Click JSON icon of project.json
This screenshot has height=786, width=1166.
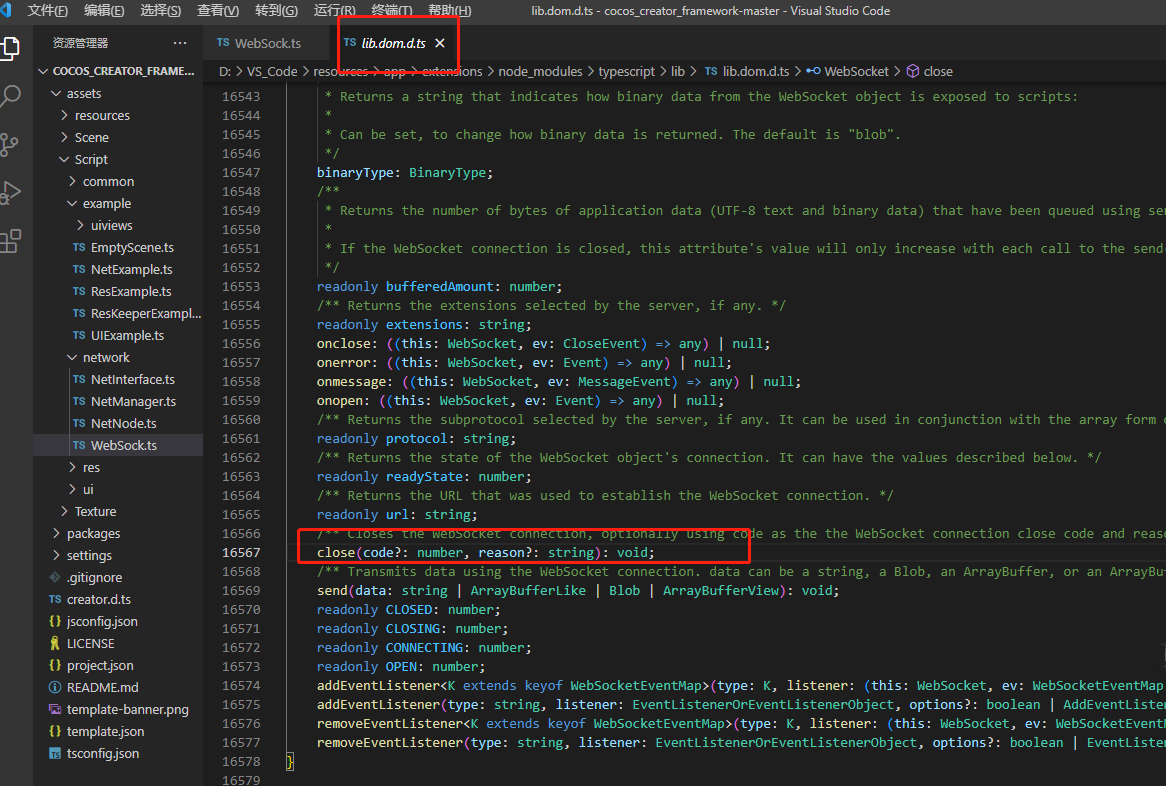click(x=55, y=666)
